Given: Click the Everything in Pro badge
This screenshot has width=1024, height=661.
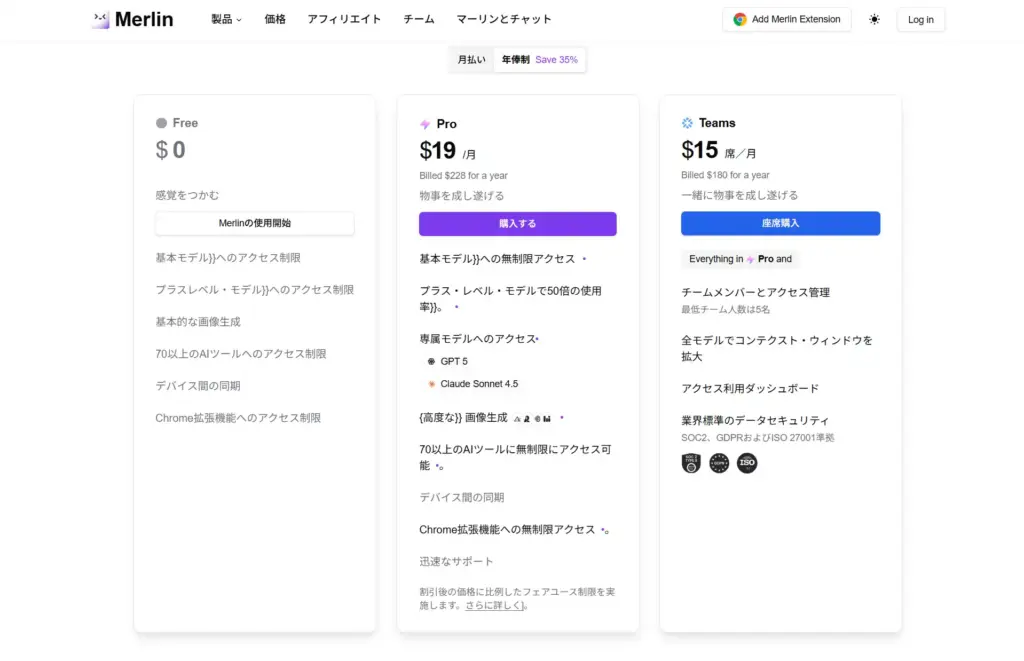Looking at the screenshot, I should [740, 259].
